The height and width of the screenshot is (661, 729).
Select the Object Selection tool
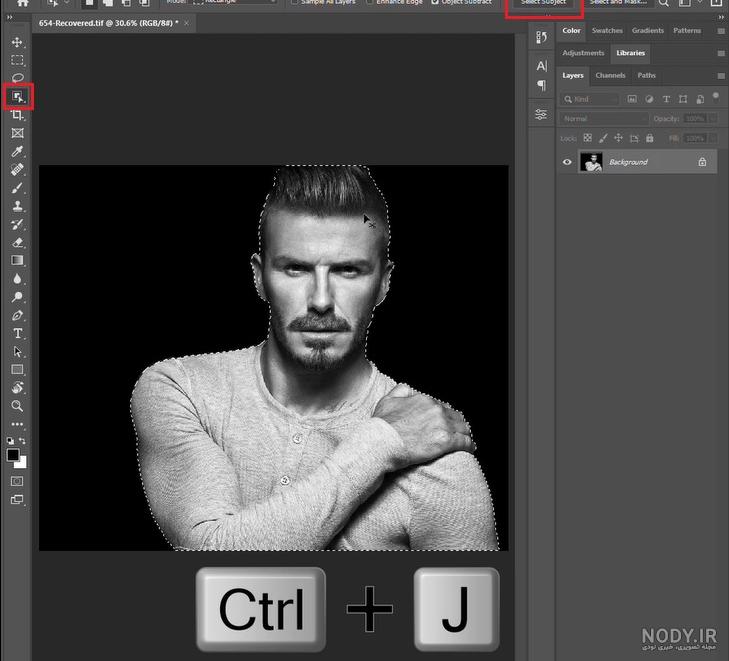click(x=18, y=97)
